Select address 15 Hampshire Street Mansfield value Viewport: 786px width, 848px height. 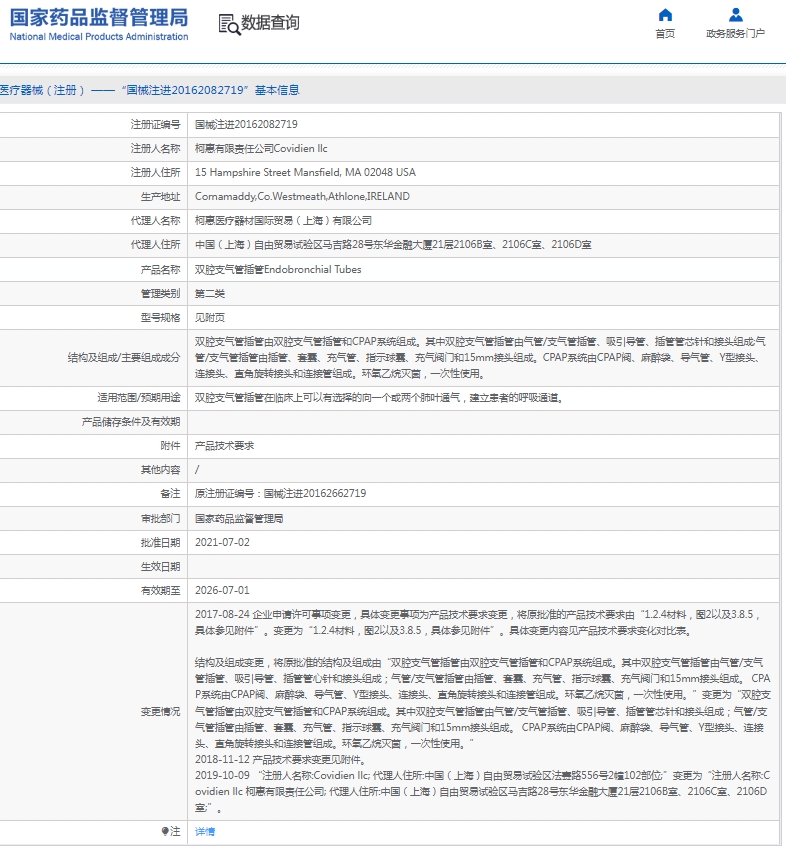click(305, 173)
